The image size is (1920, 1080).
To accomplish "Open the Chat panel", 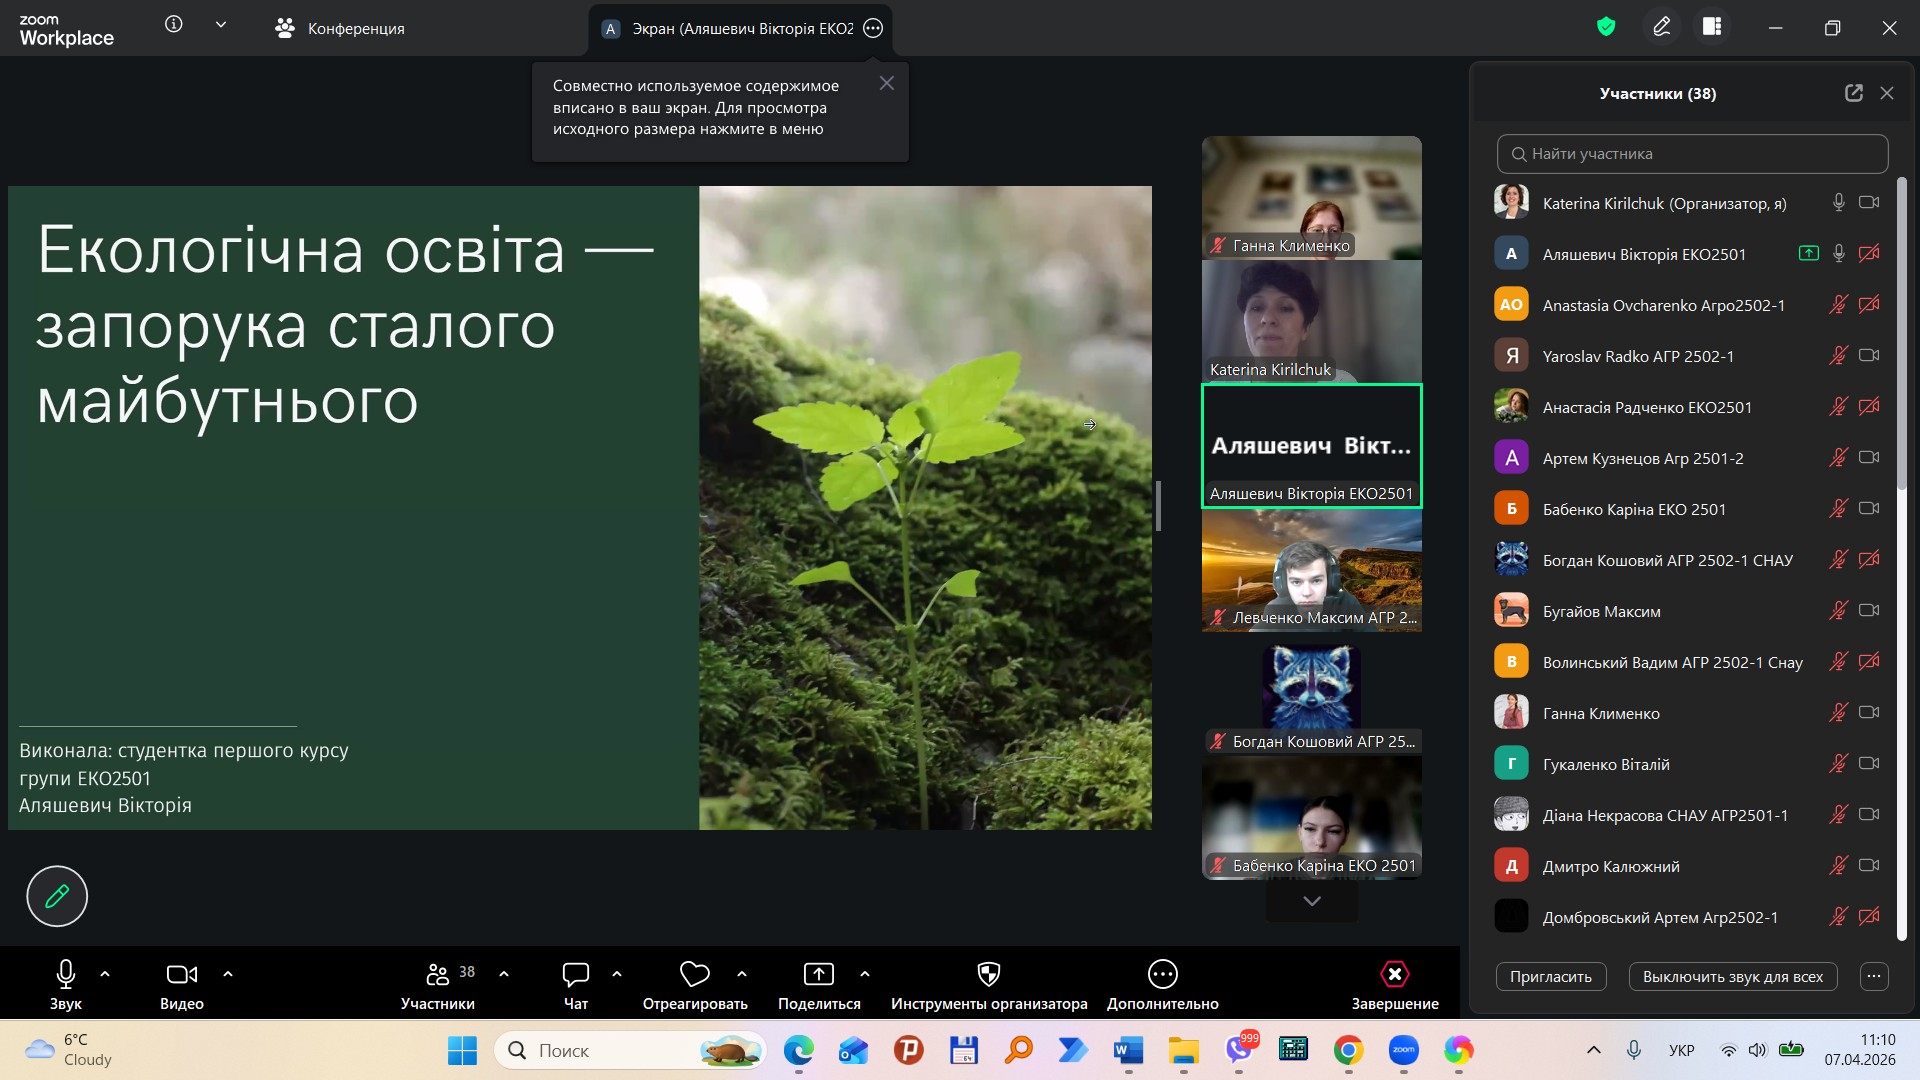I will tap(576, 974).
